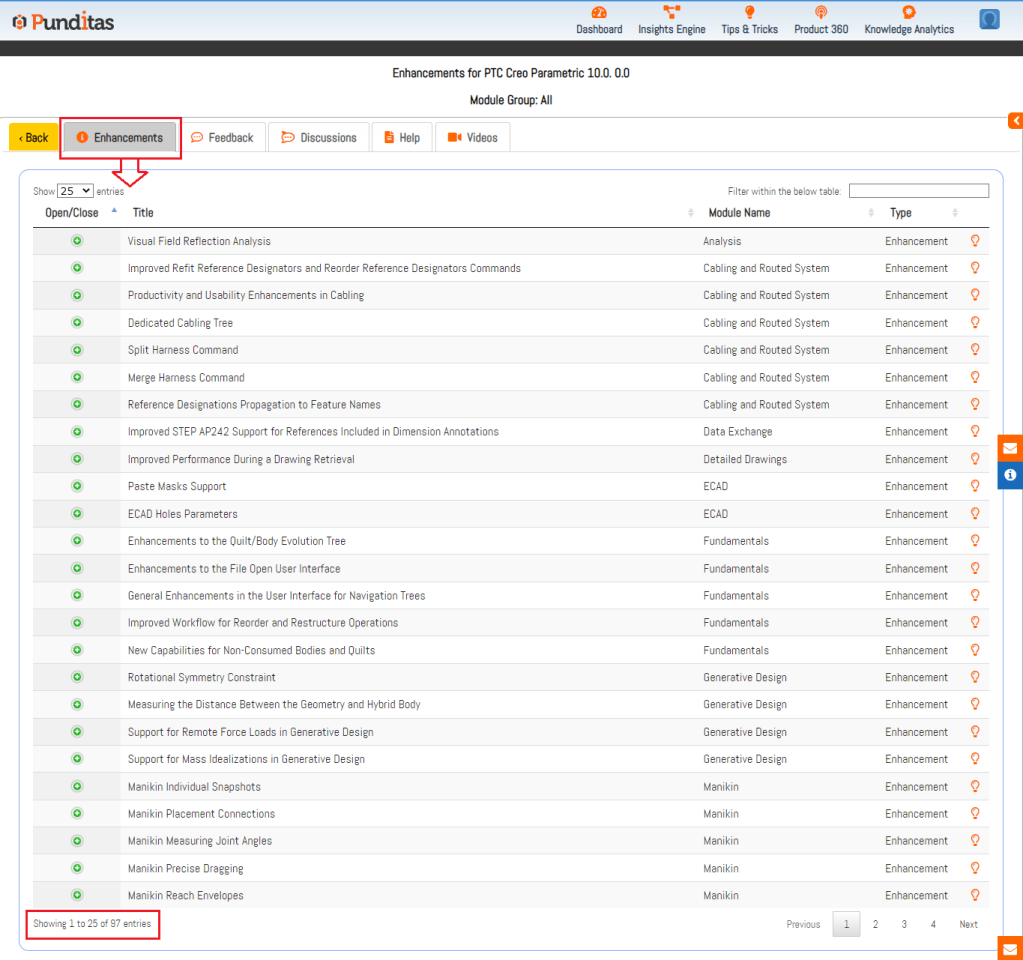Viewport: 1023px width, 960px height.
Task: Click the blue info icon on right edge
Action: coord(1010,474)
